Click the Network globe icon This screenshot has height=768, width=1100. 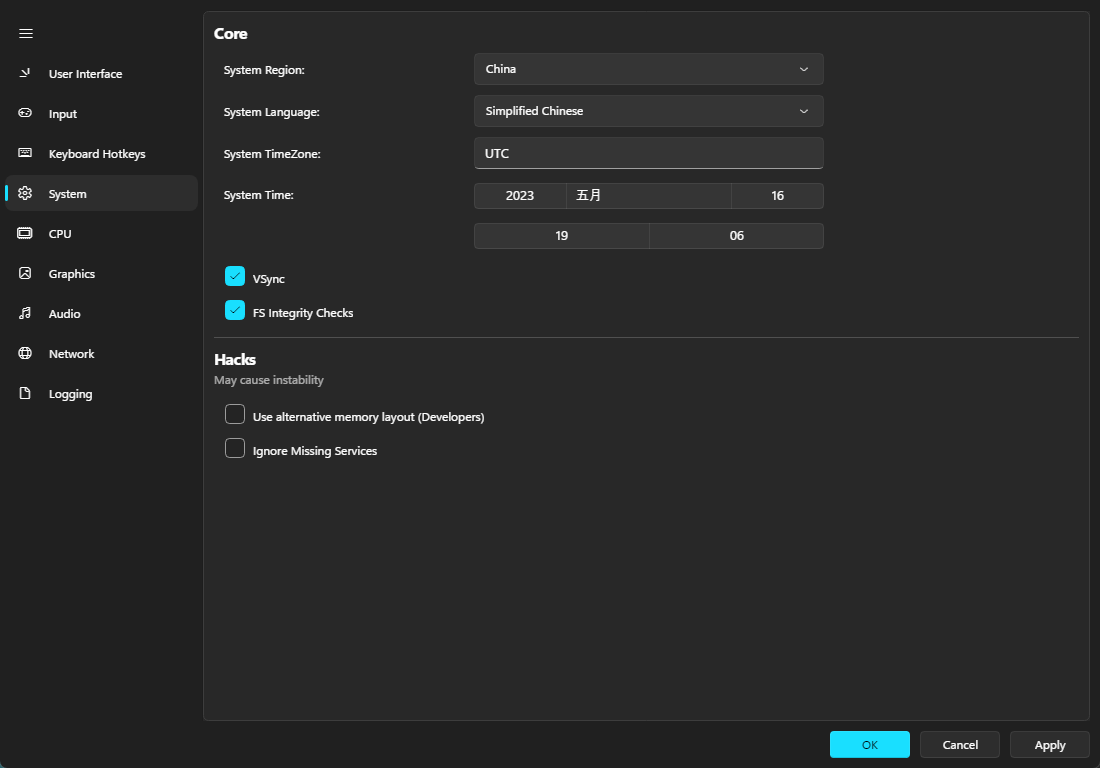pos(25,353)
